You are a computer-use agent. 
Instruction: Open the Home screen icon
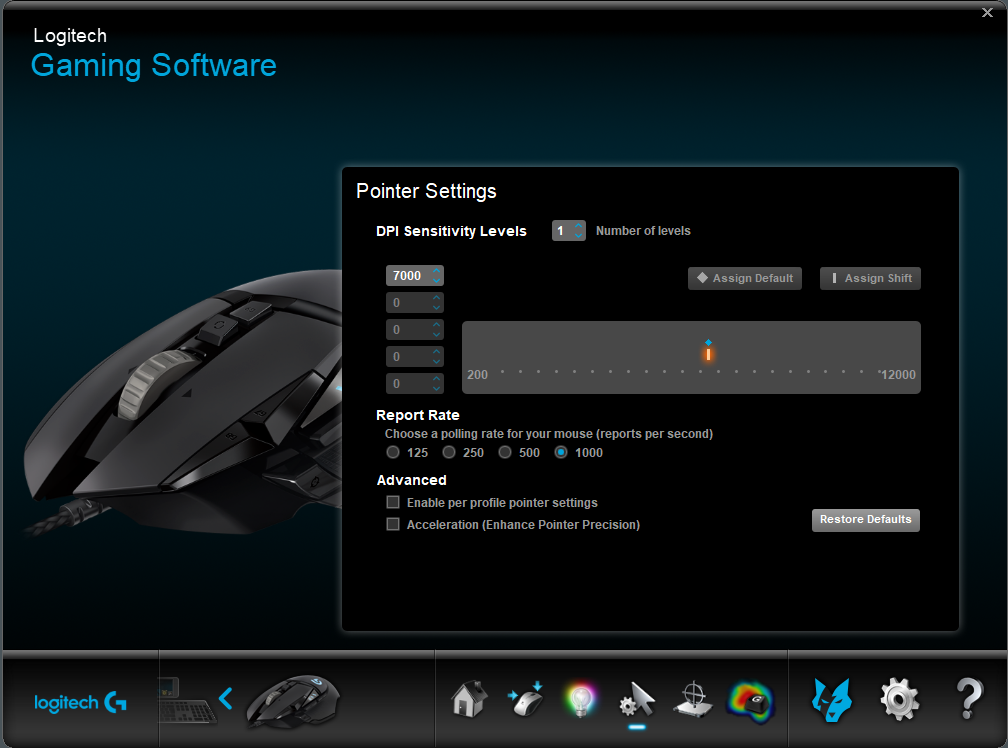tap(469, 699)
